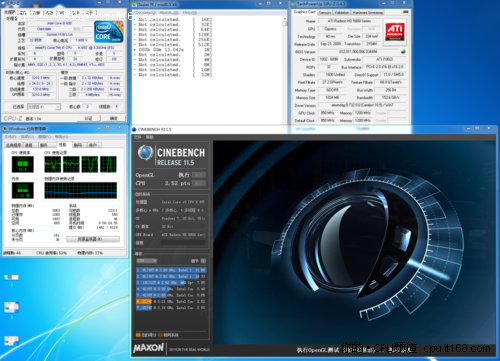The height and width of the screenshot is (361, 500).
Task: Click the Task Manager title bar icon
Action: coord(5,129)
